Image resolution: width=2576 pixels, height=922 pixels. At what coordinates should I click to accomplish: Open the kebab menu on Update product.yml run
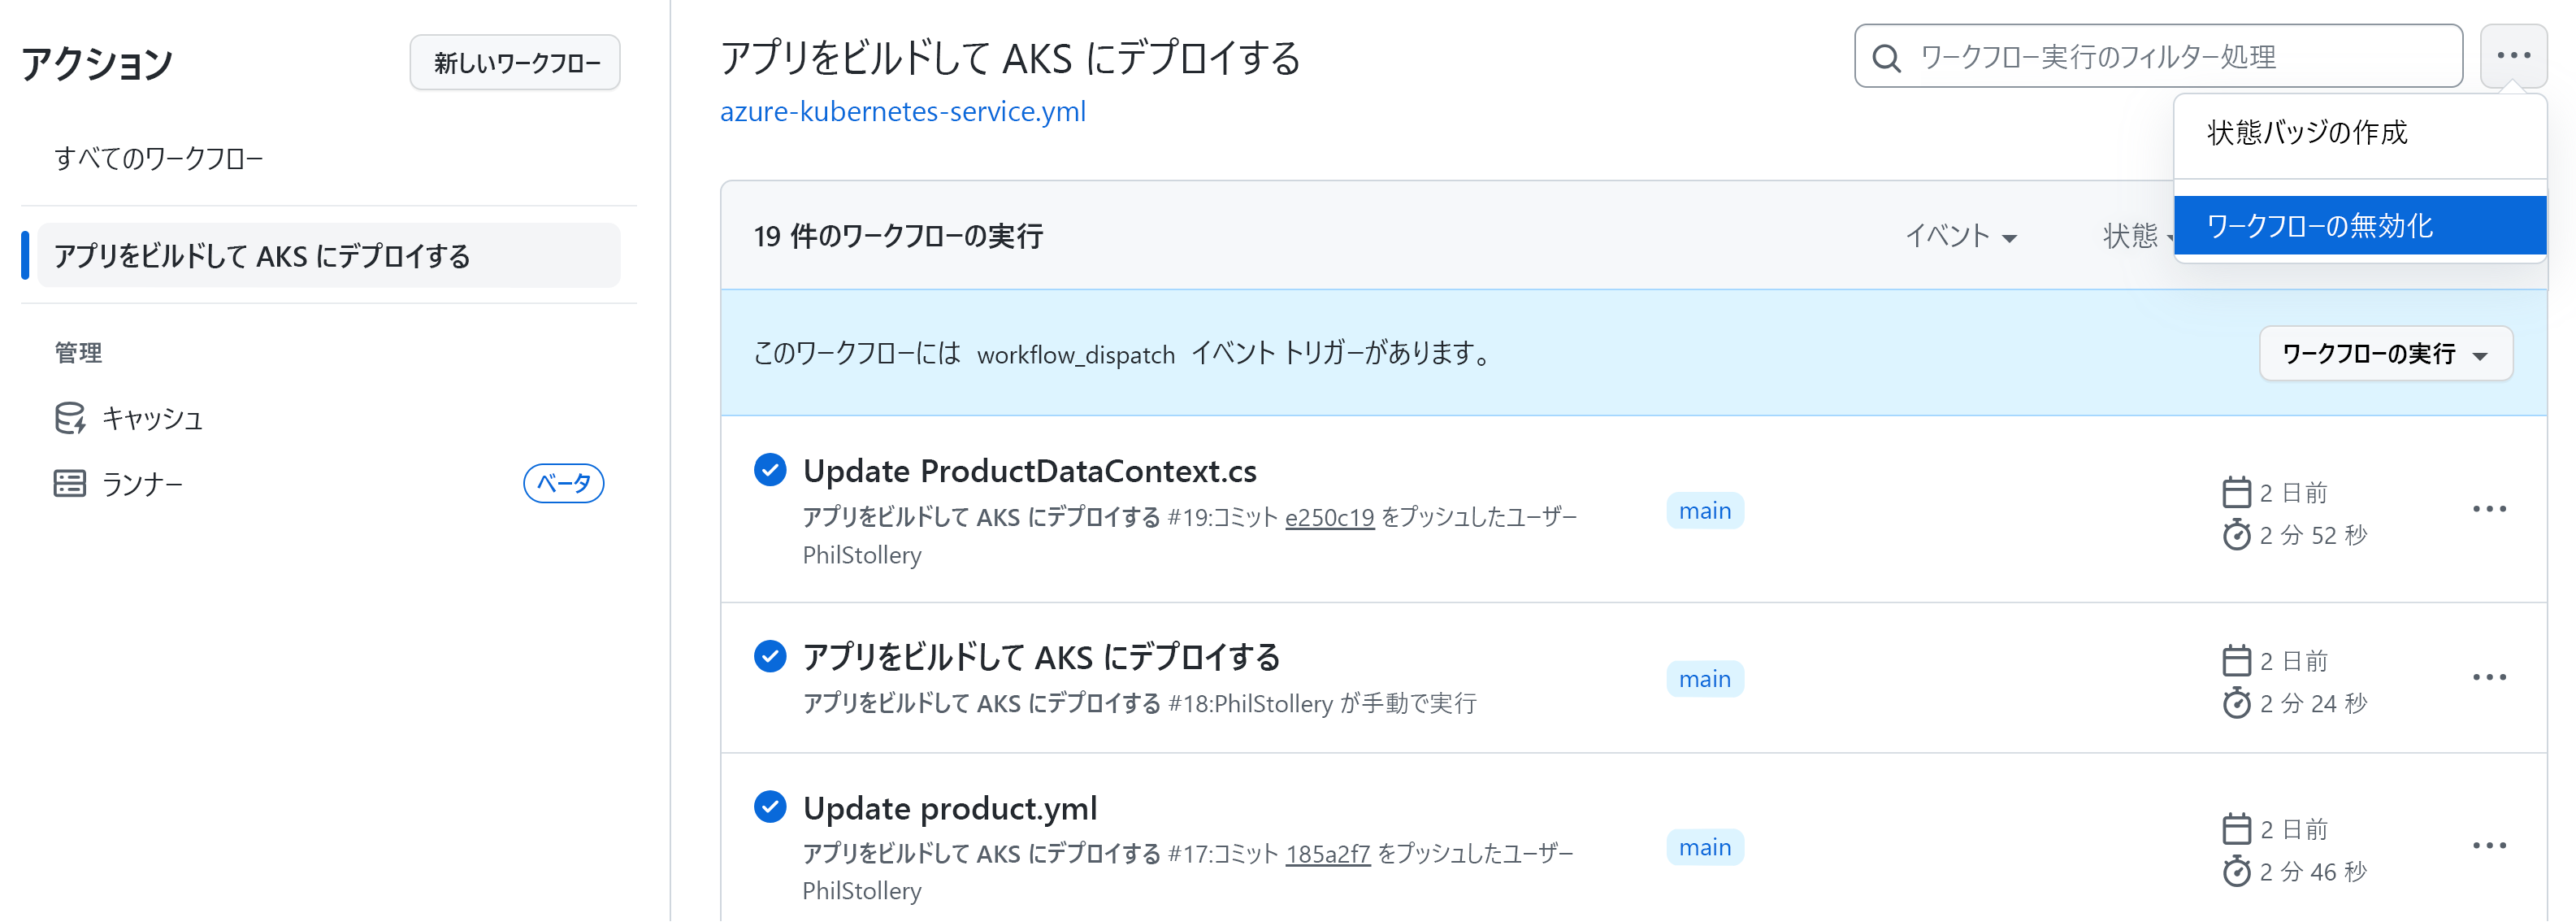(2489, 845)
